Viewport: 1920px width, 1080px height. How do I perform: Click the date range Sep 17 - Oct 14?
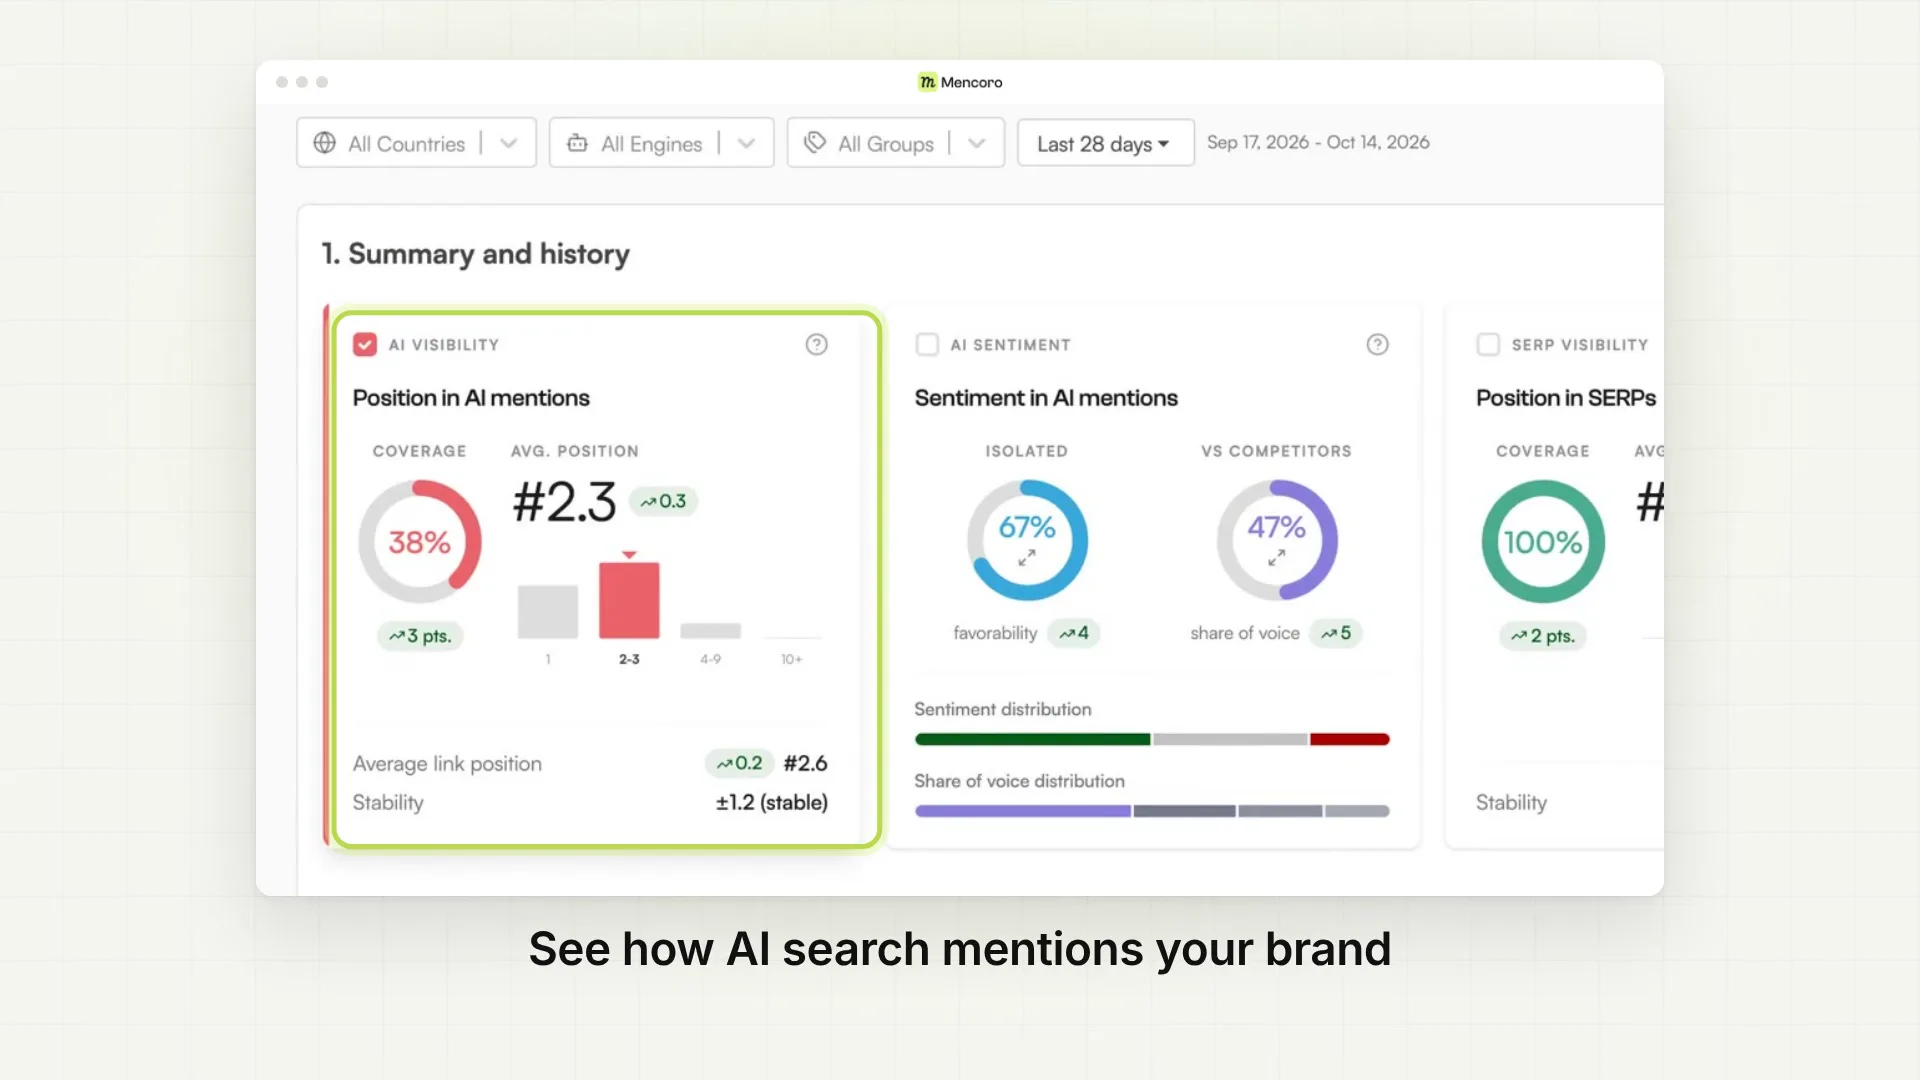[x=1318, y=142]
